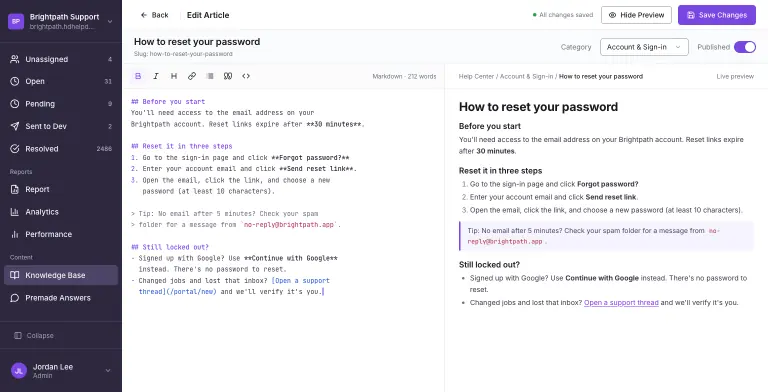
Task: Click the Knowledge Base book icon
Action: [15, 275]
